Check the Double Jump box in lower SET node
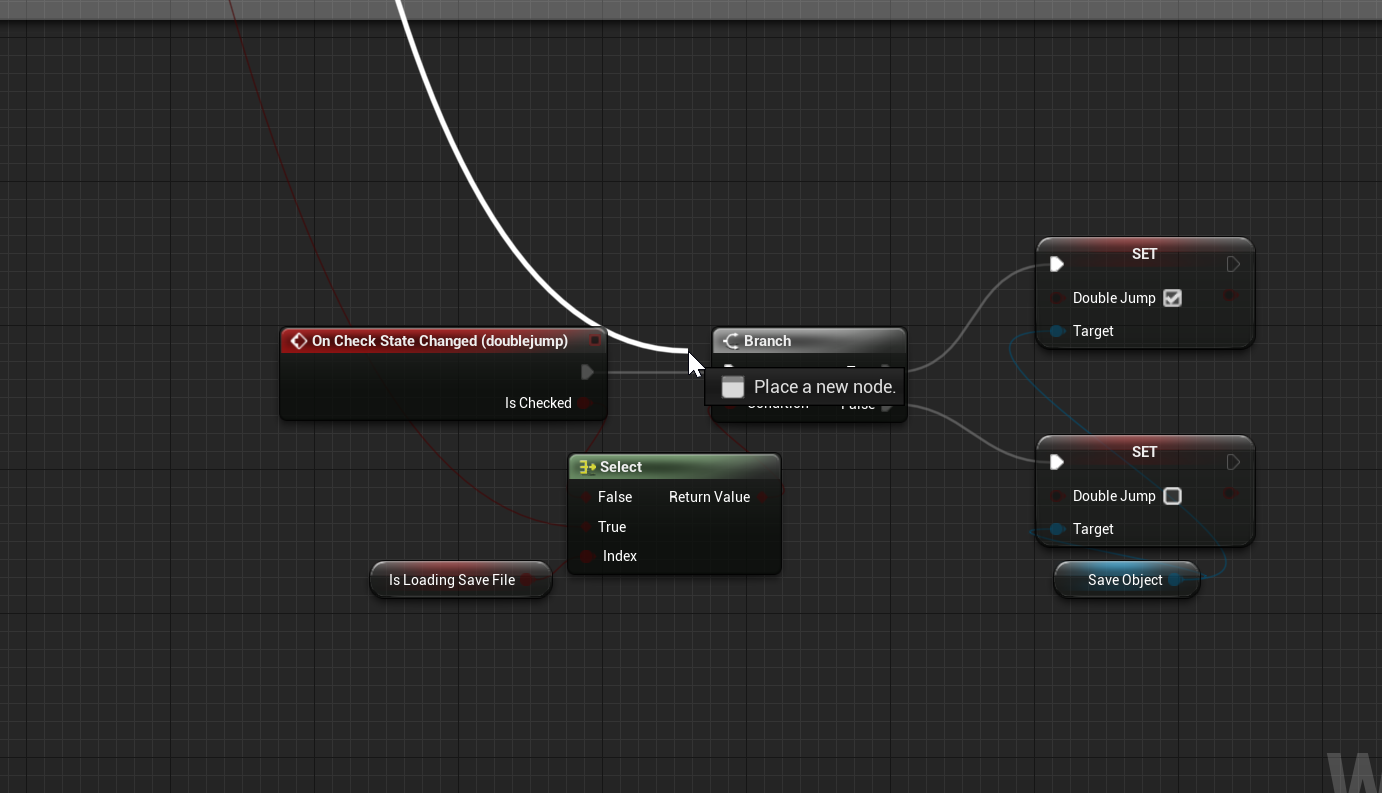1382x793 pixels. tap(1173, 496)
